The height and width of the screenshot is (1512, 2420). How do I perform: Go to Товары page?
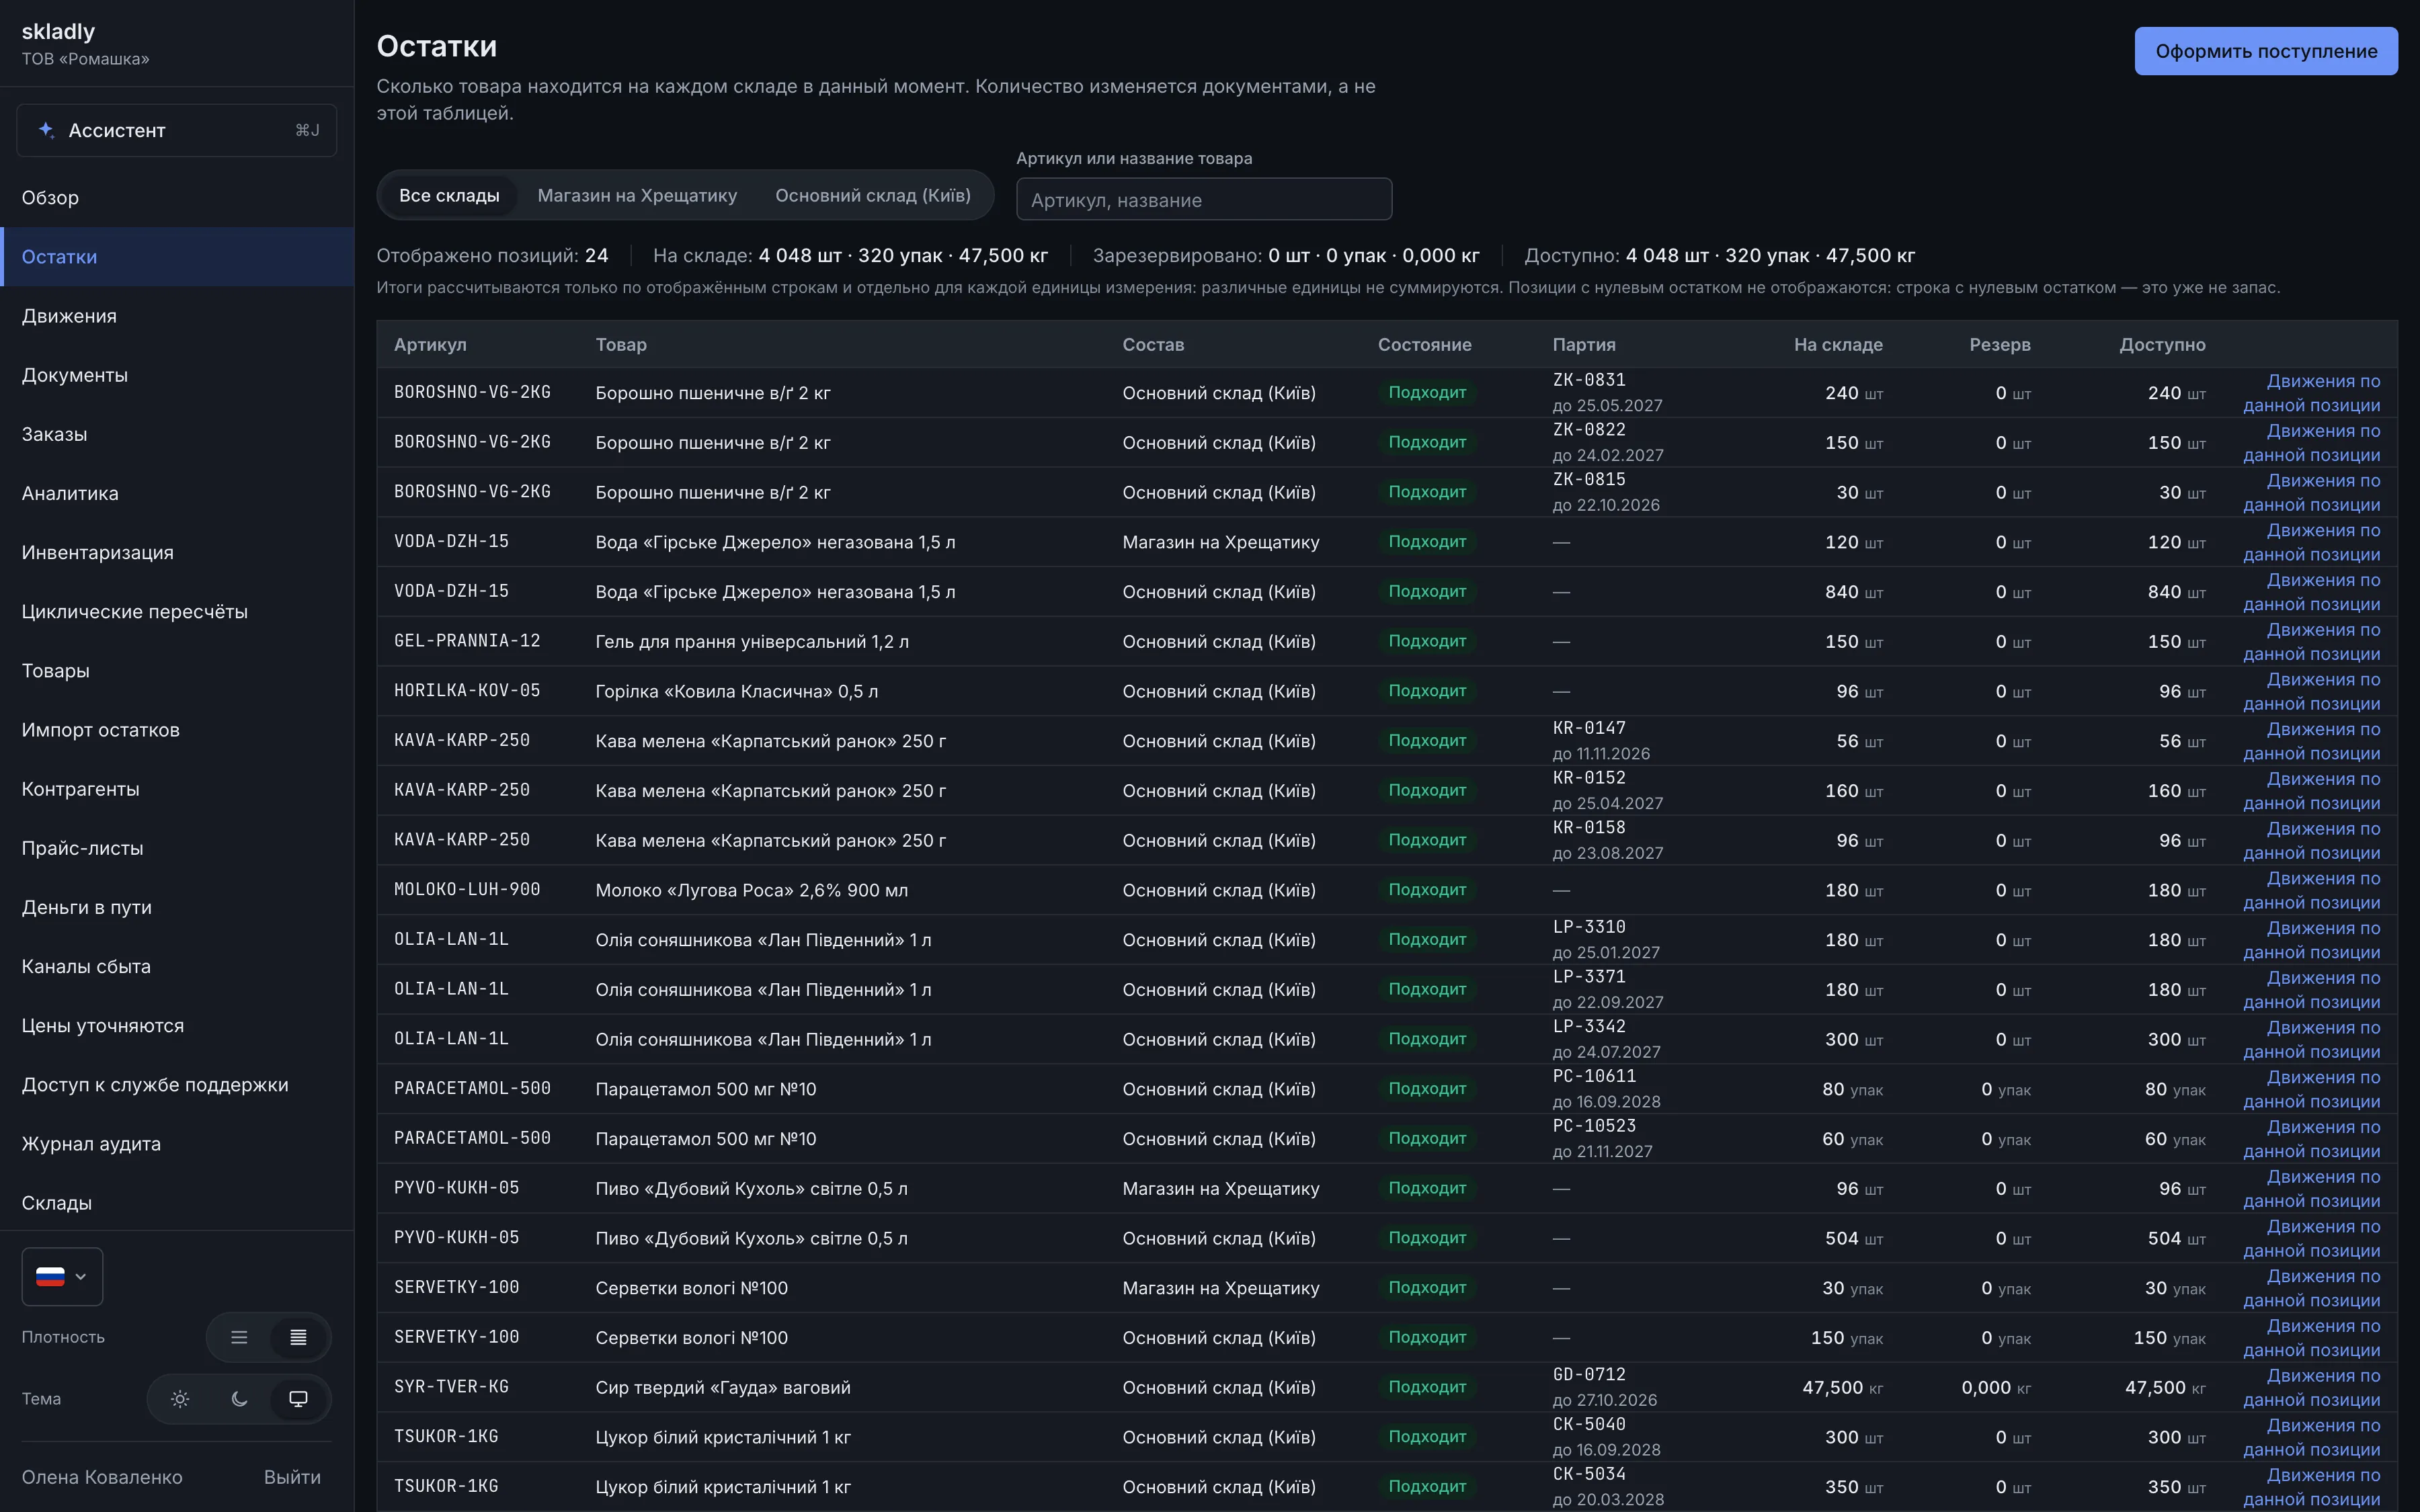click(177, 670)
